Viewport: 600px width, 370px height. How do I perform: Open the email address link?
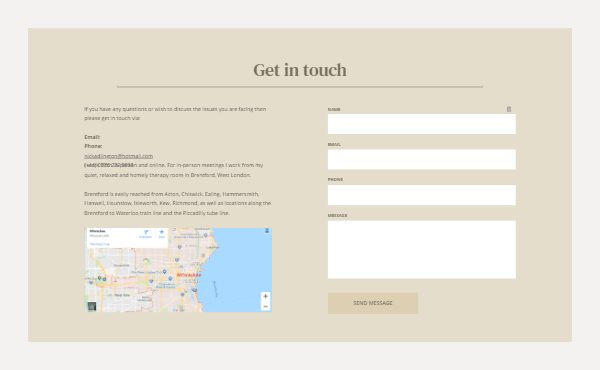119,156
